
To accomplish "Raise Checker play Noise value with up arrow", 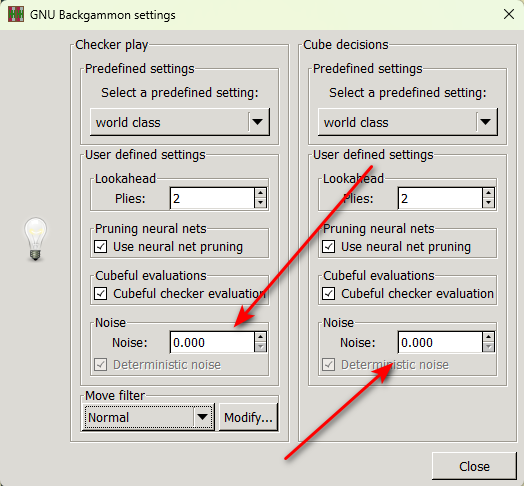I will (x=260, y=337).
